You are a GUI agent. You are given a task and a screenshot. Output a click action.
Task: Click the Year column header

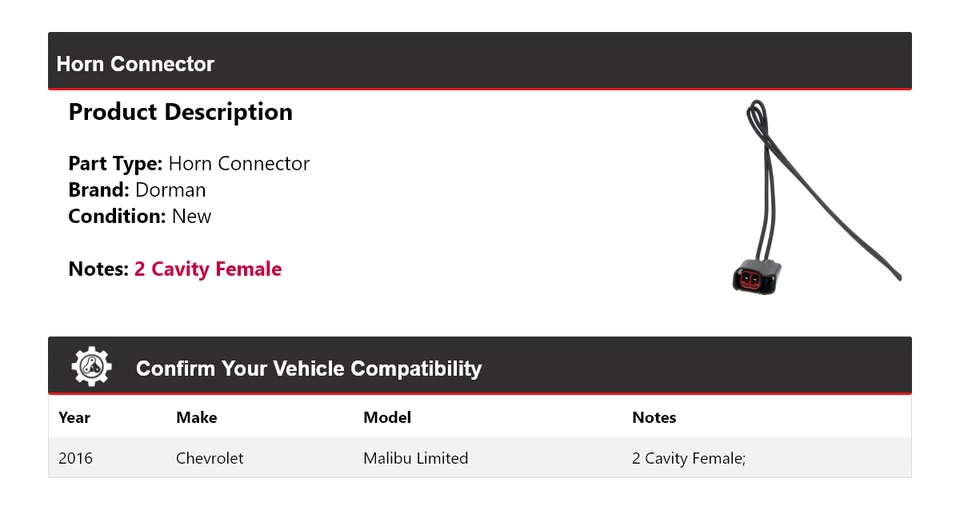[74, 418]
